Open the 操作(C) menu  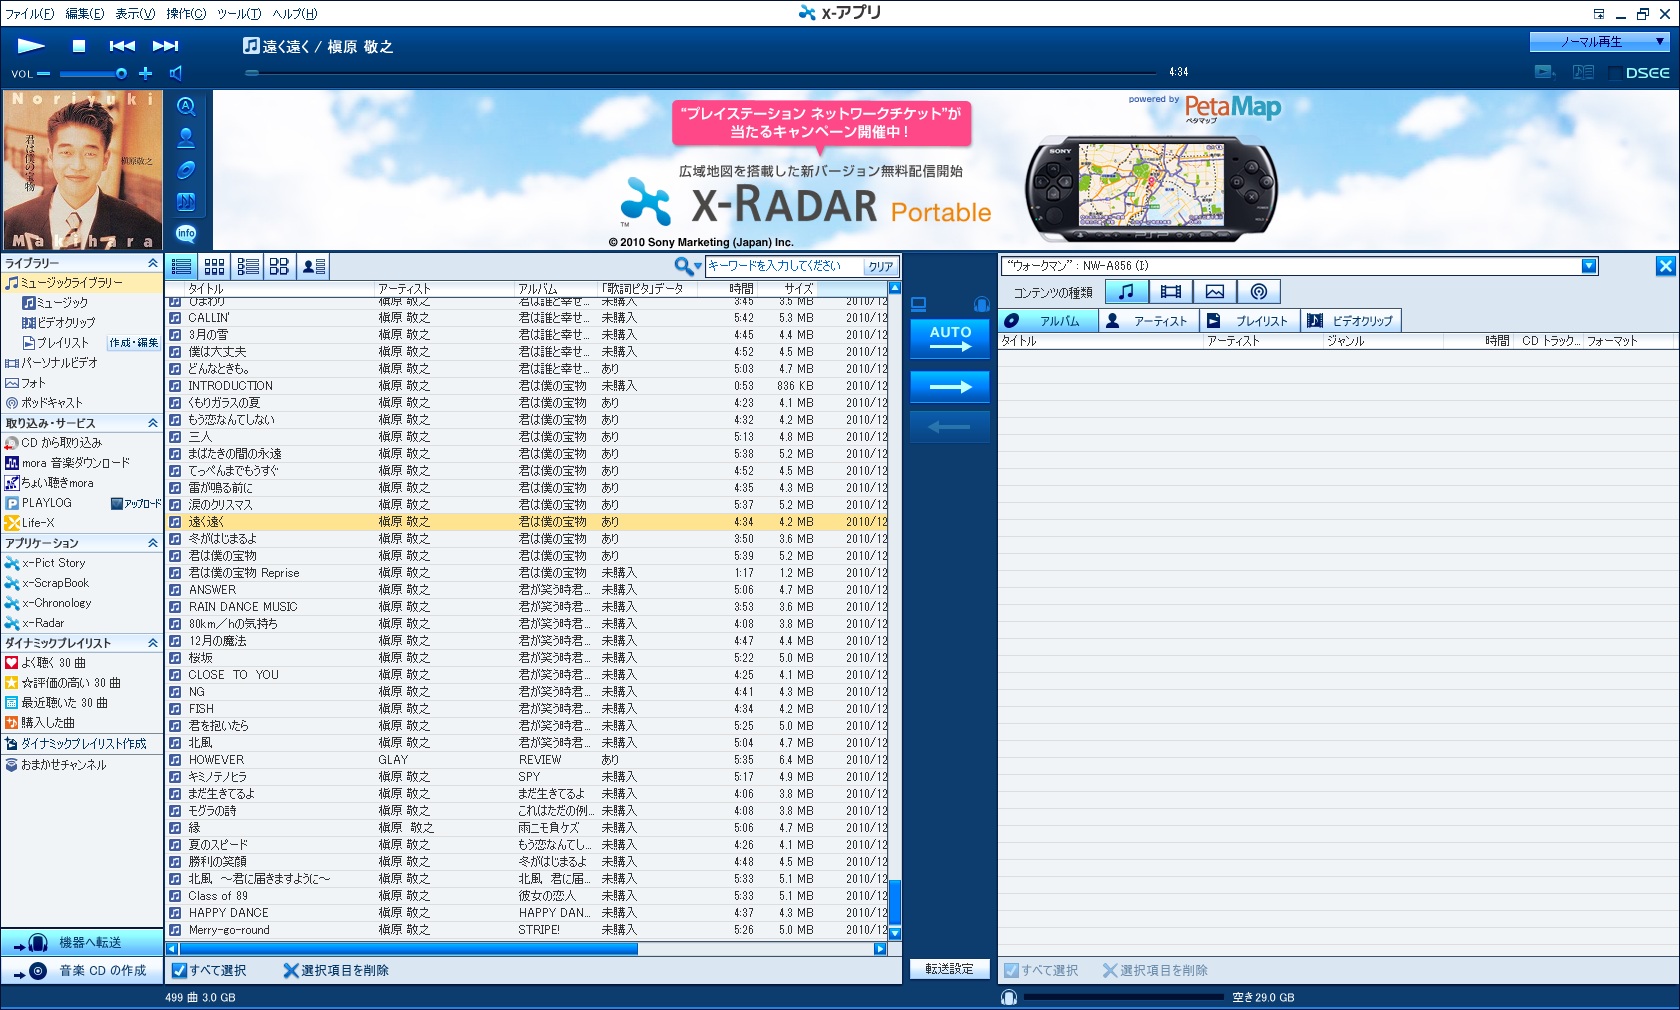(x=186, y=14)
